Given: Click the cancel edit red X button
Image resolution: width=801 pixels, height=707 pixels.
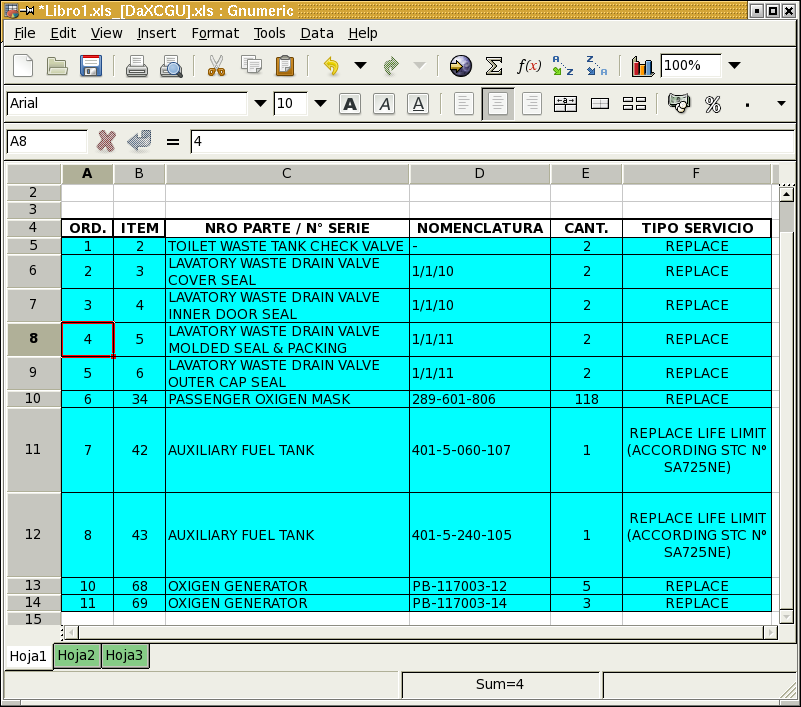Looking at the screenshot, I should click(106, 141).
